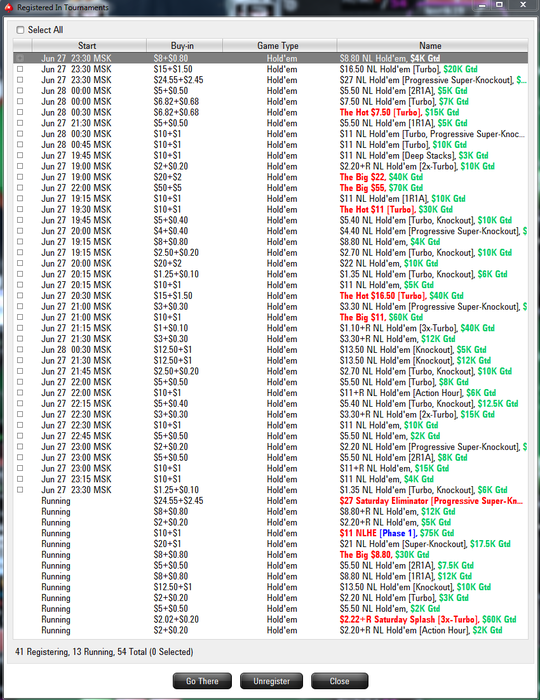Select the $5.50 NL Hold'em Turbo $8K Gtd row
Viewport: 540px width, 700px height.
point(270,382)
